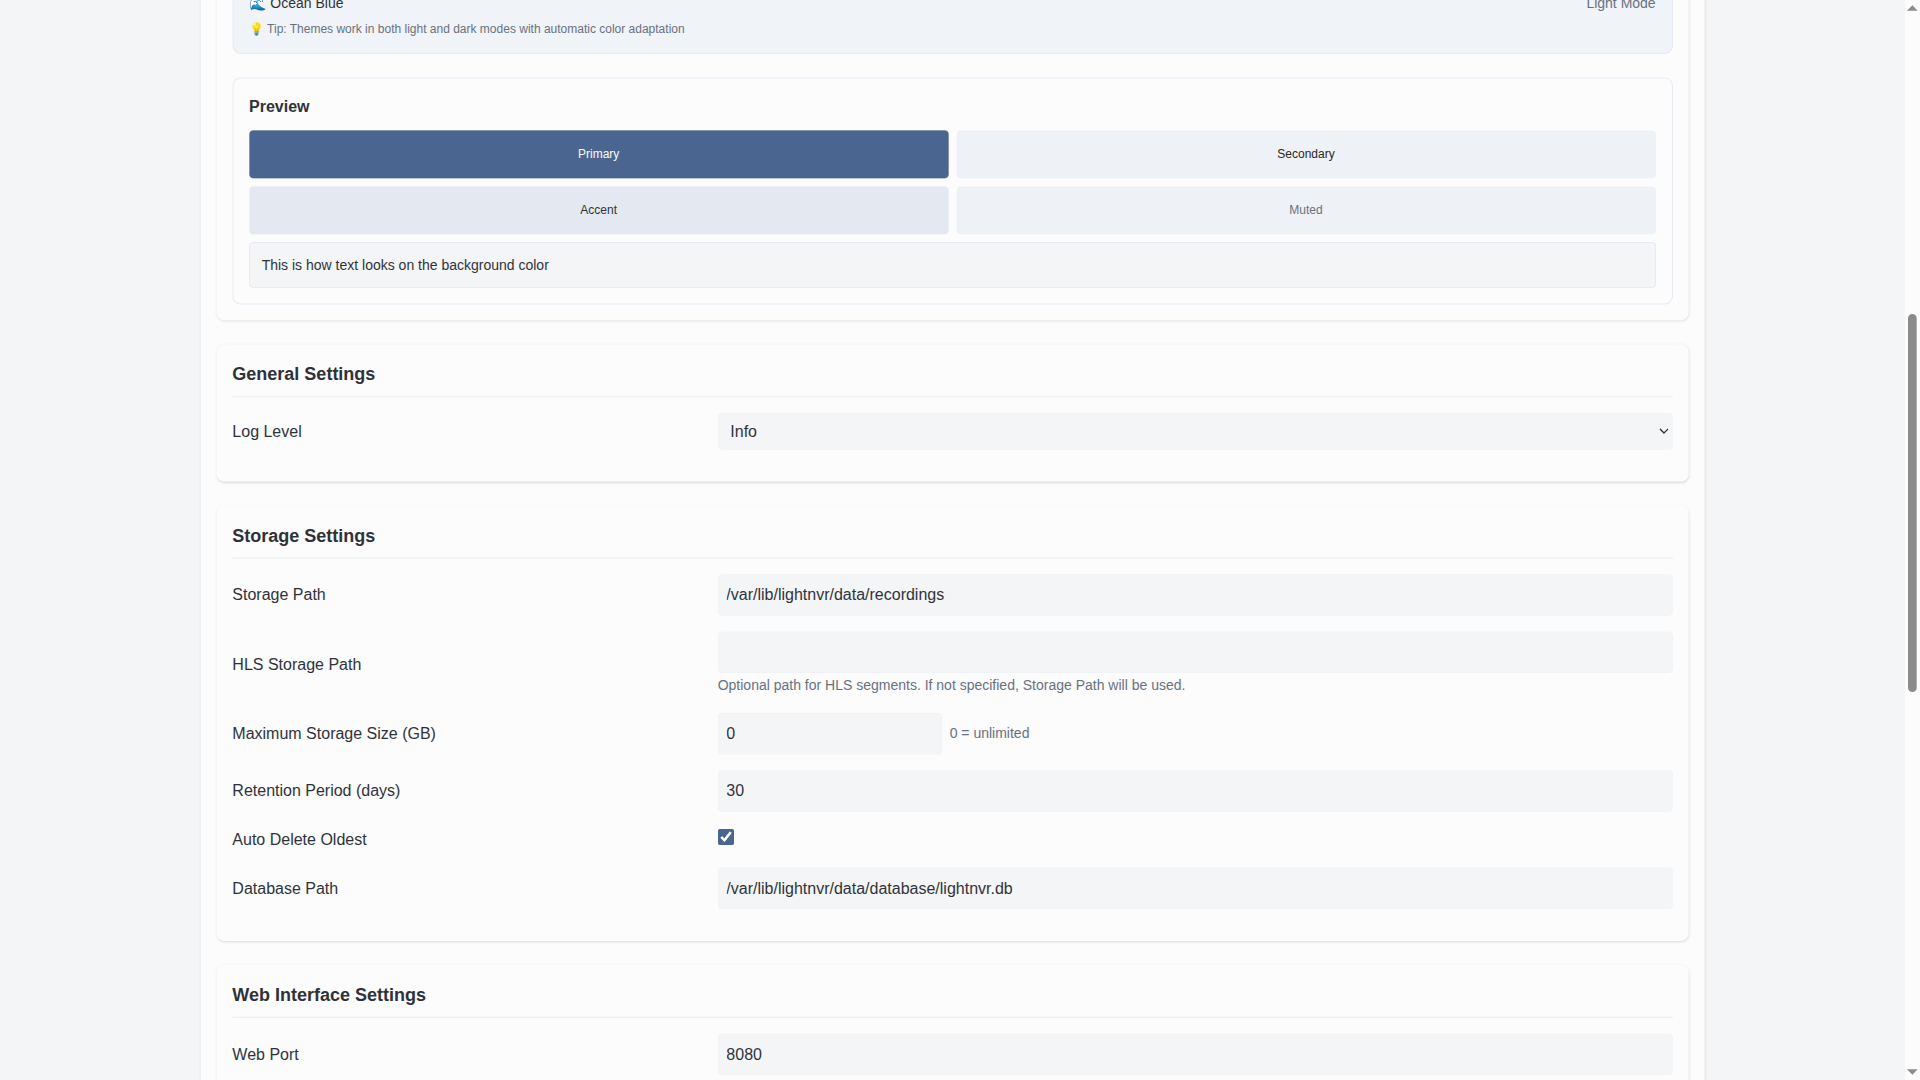
Task: Click the background color text preview box
Action: click(x=952, y=265)
